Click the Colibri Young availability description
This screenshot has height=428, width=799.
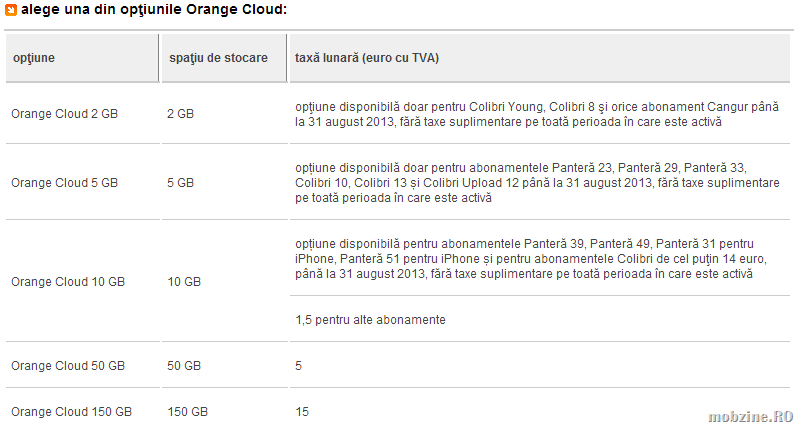[x=537, y=114]
